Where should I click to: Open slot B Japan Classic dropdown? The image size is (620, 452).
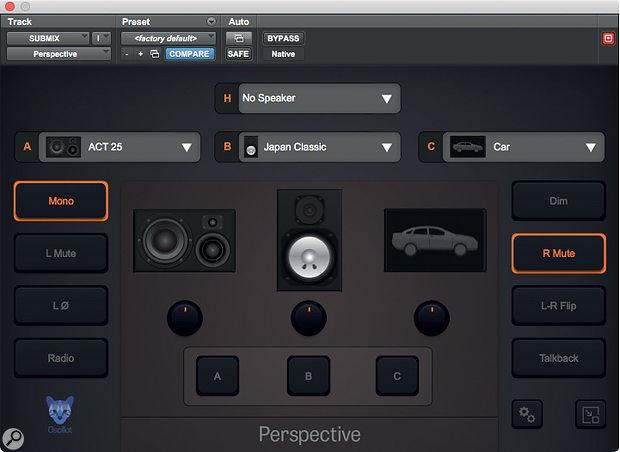319,147
